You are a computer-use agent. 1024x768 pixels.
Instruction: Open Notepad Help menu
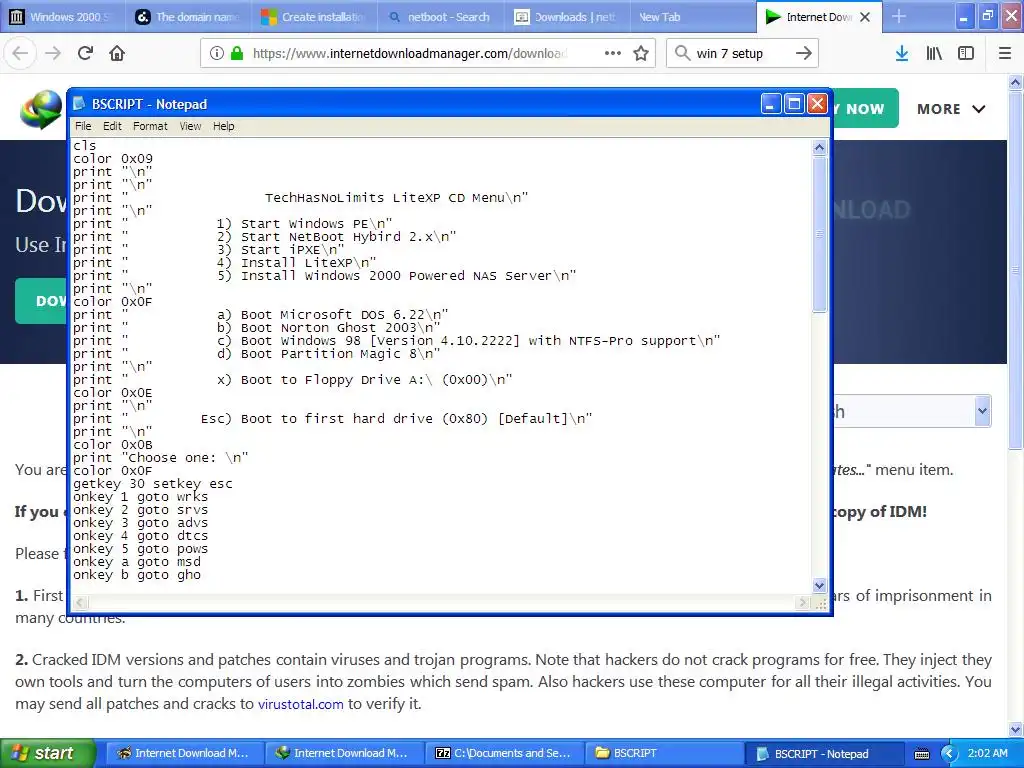click(223, 126)
